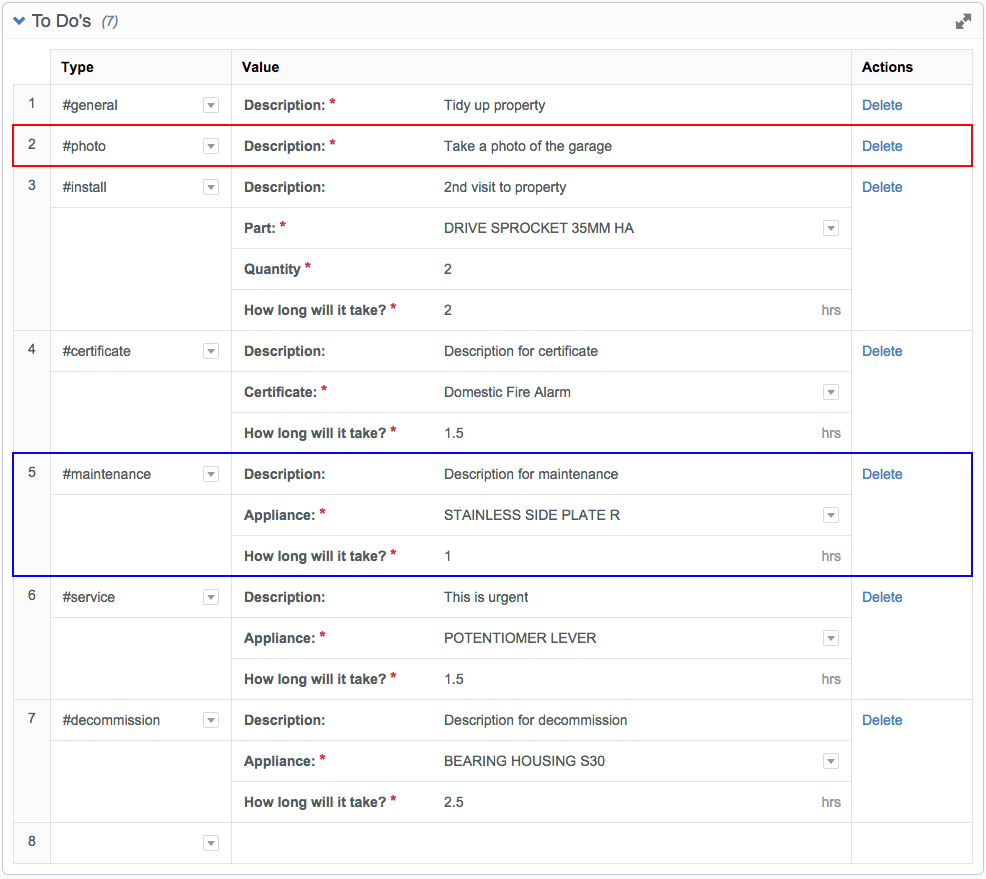Screen dimensions: 986x879
Task: Open Appliance dropdown showing POTENTIOMER LEVER
Action: point(831,638)
